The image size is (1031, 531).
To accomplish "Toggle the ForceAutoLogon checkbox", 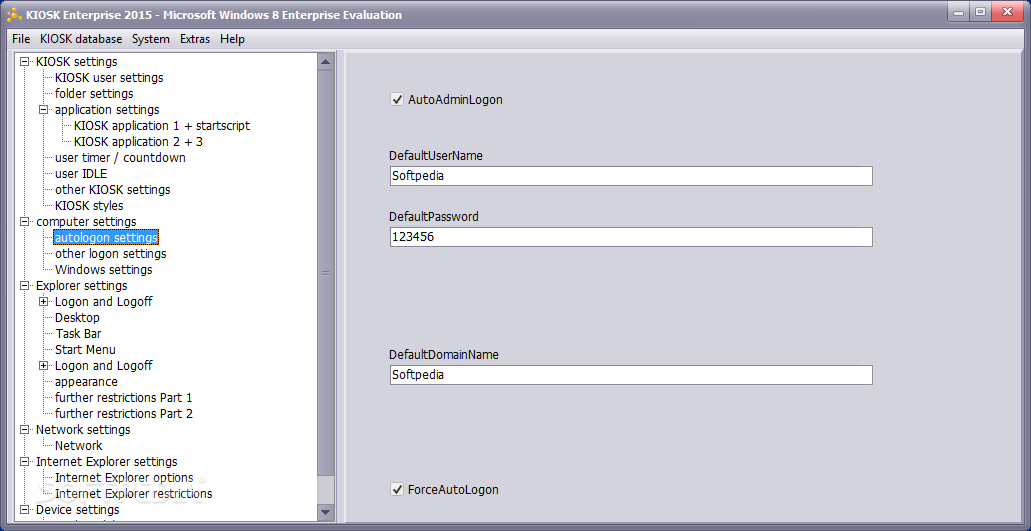I will click(x=396, y=490).
